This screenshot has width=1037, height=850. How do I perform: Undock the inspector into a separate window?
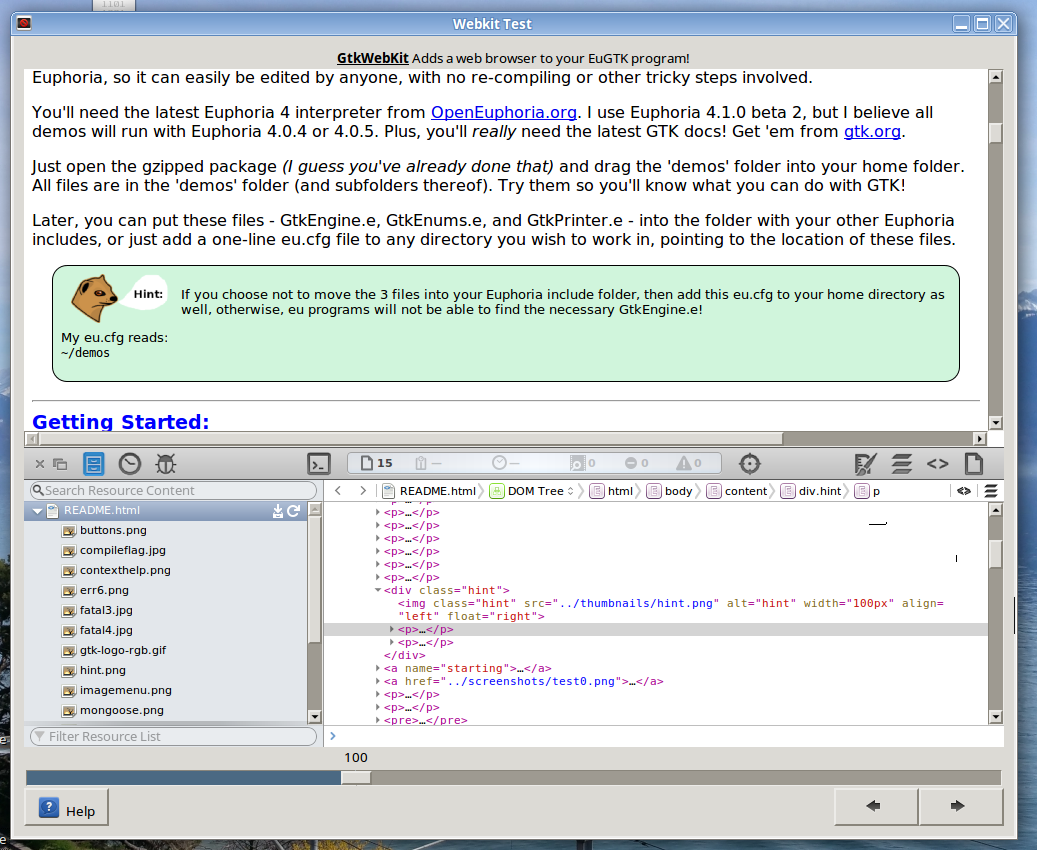pyautogui.click(x=60, y=463)
